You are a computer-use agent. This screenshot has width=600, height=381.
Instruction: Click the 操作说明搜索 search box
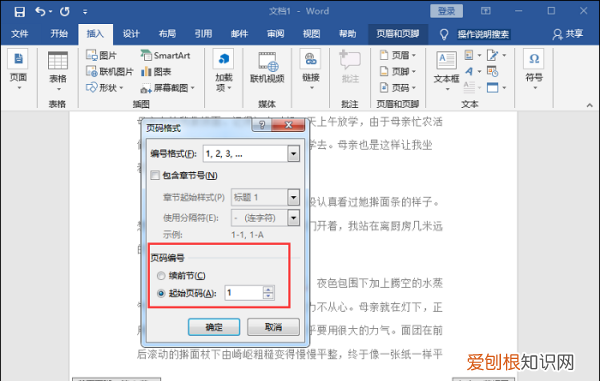[483, 34]
